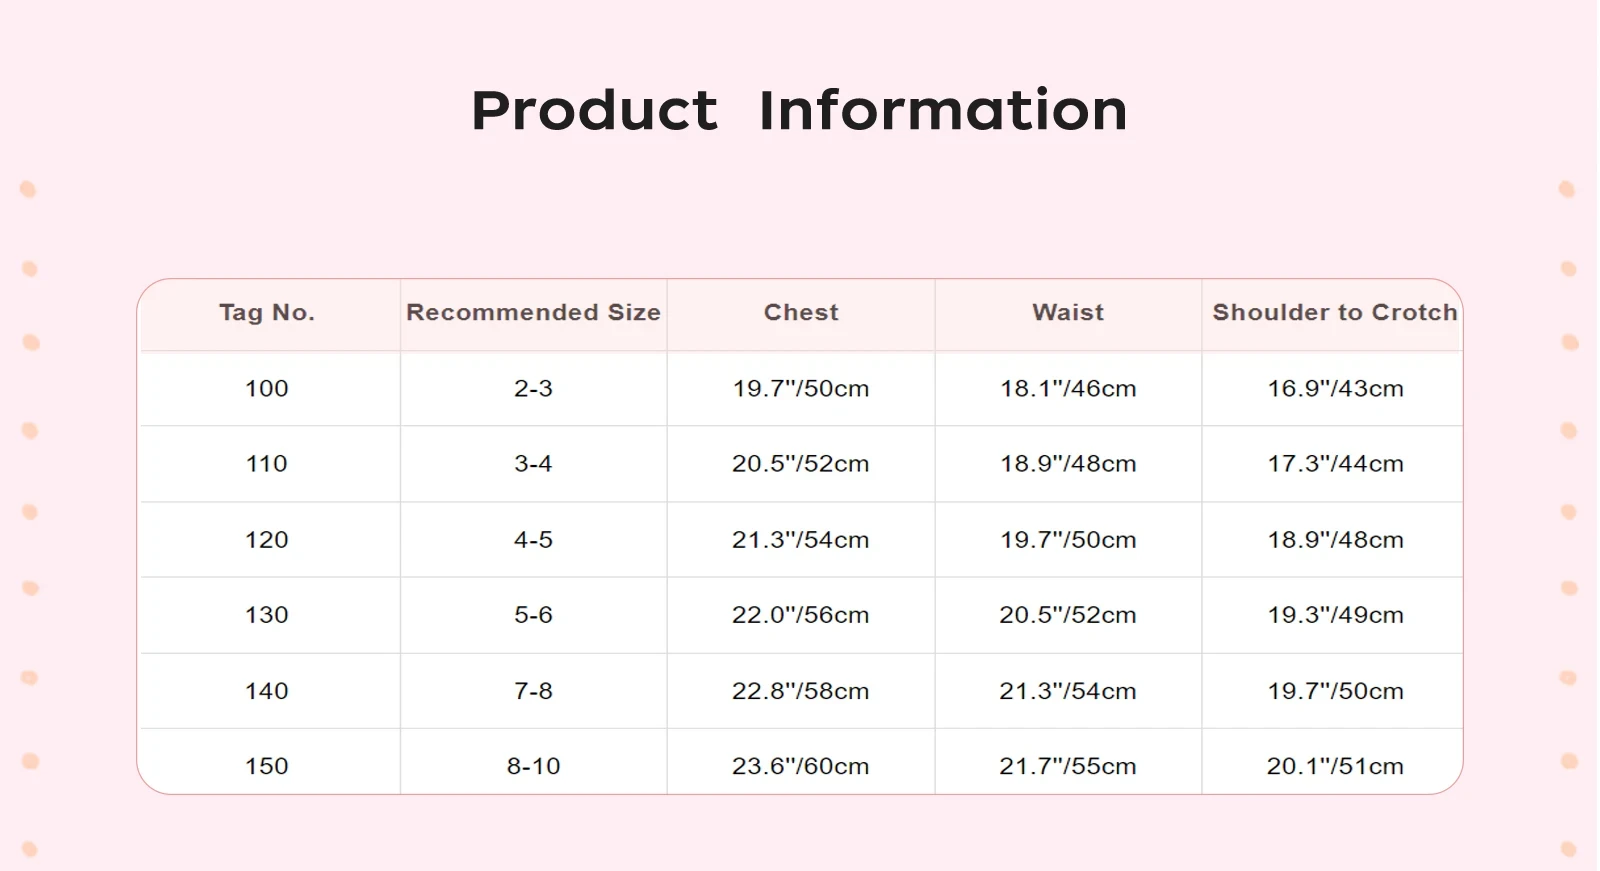Select the Recommended Size column header
Image resolution: width=1600 pixels, height=871 pixels.
pos(533,313)
